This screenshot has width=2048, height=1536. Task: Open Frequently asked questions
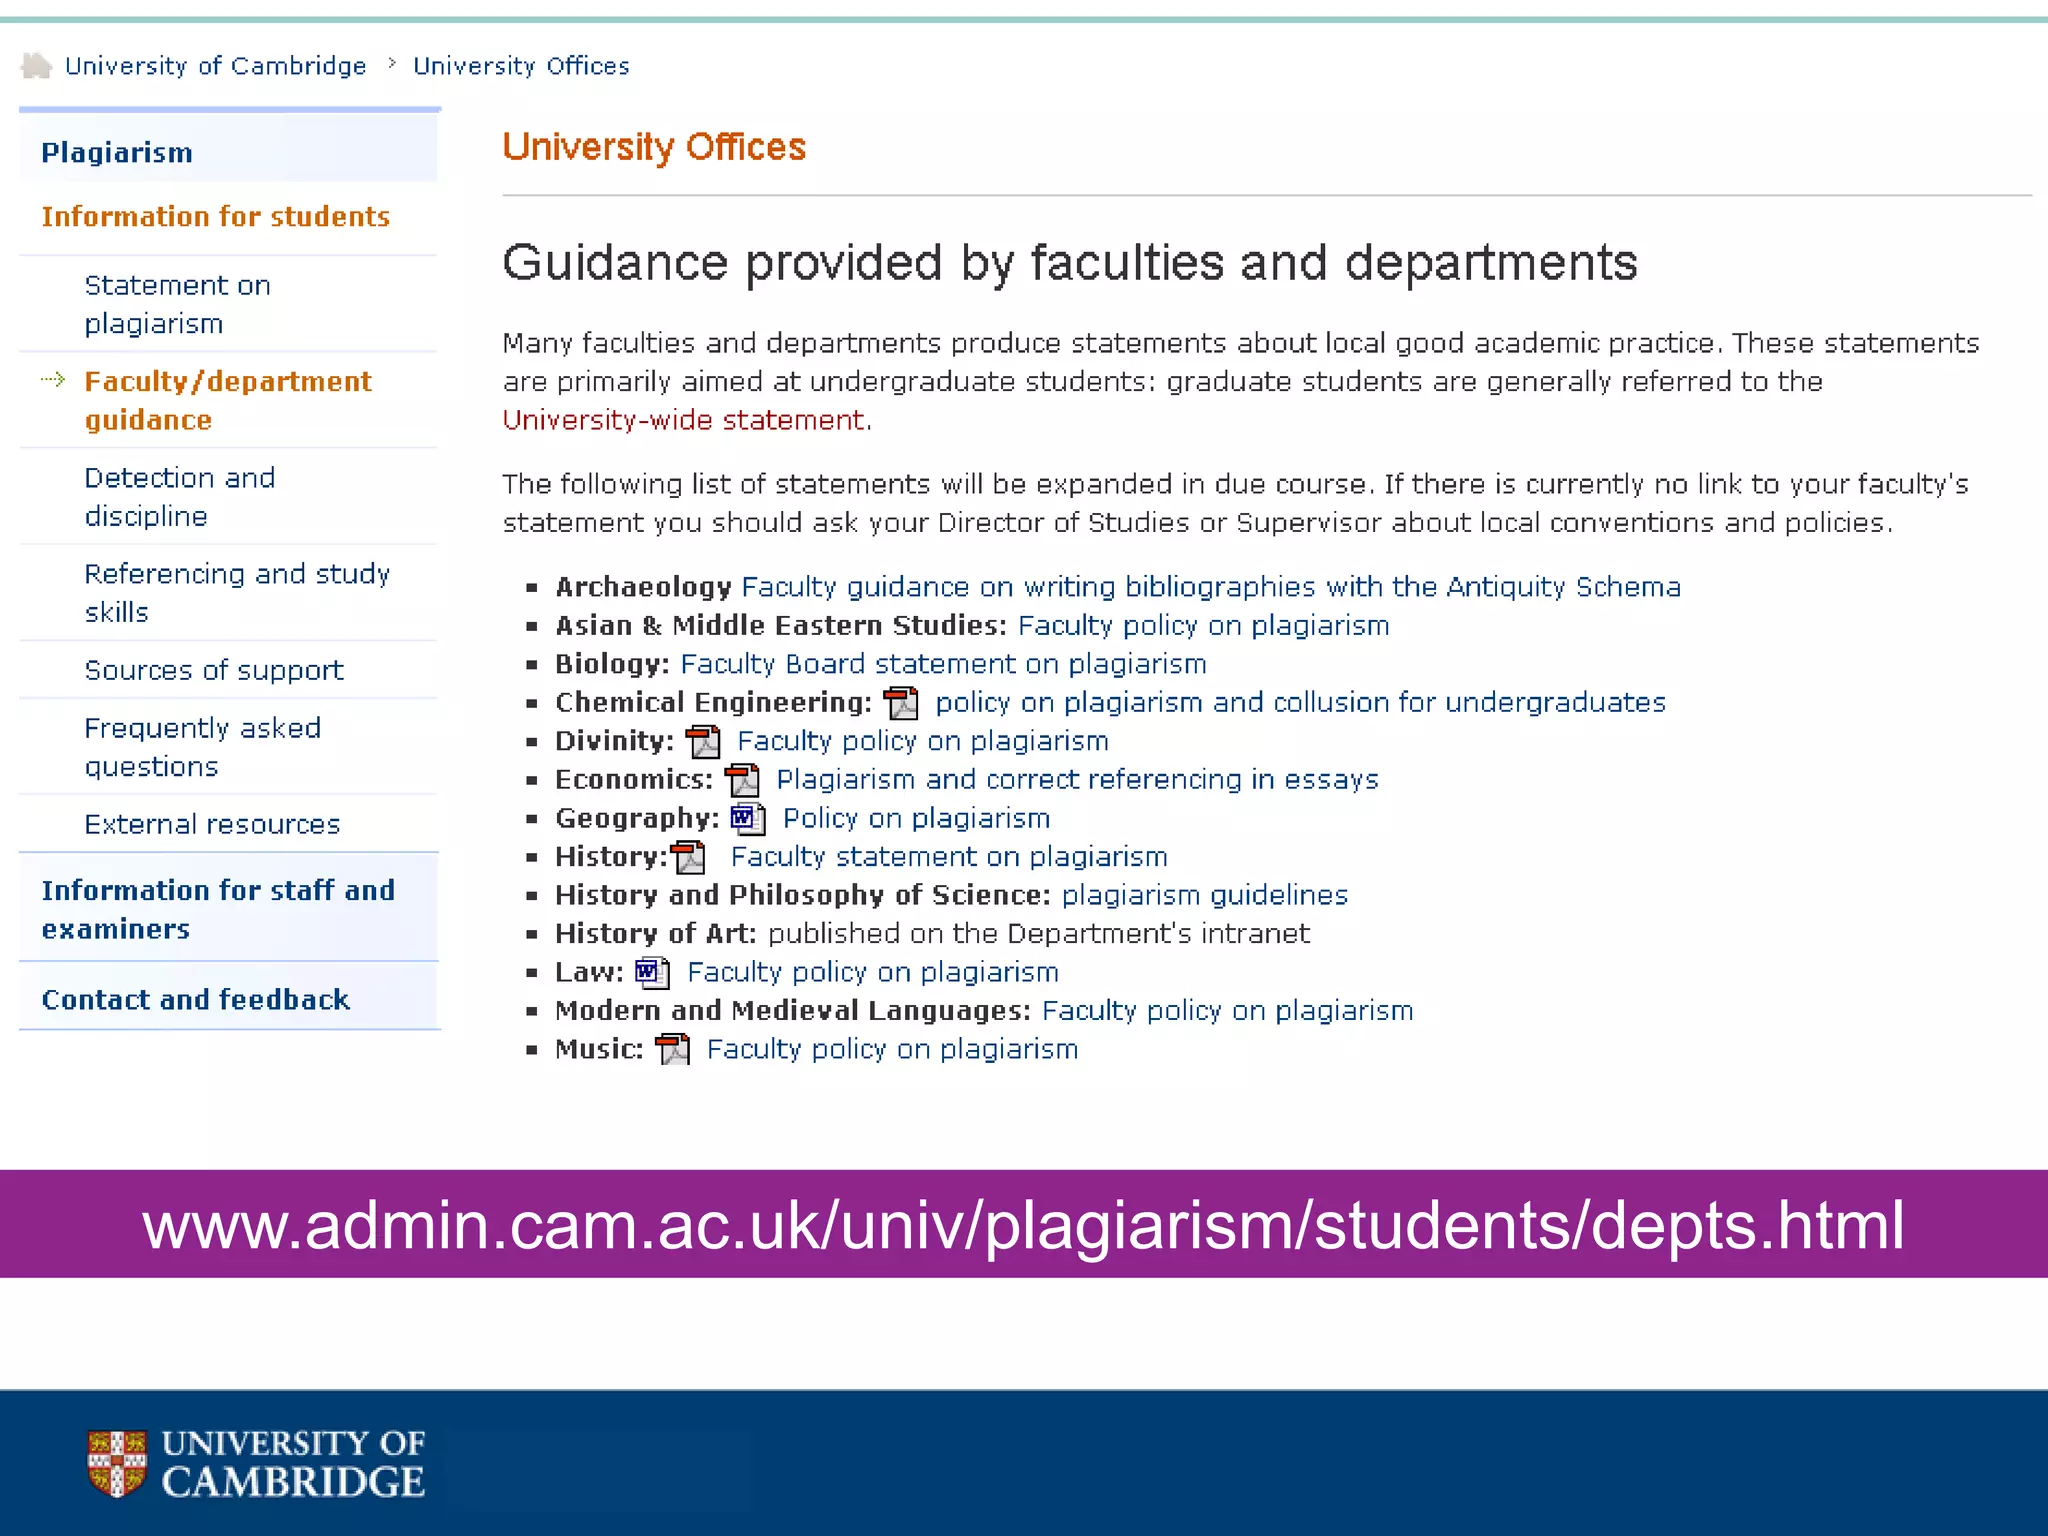(x=202, y=746)
